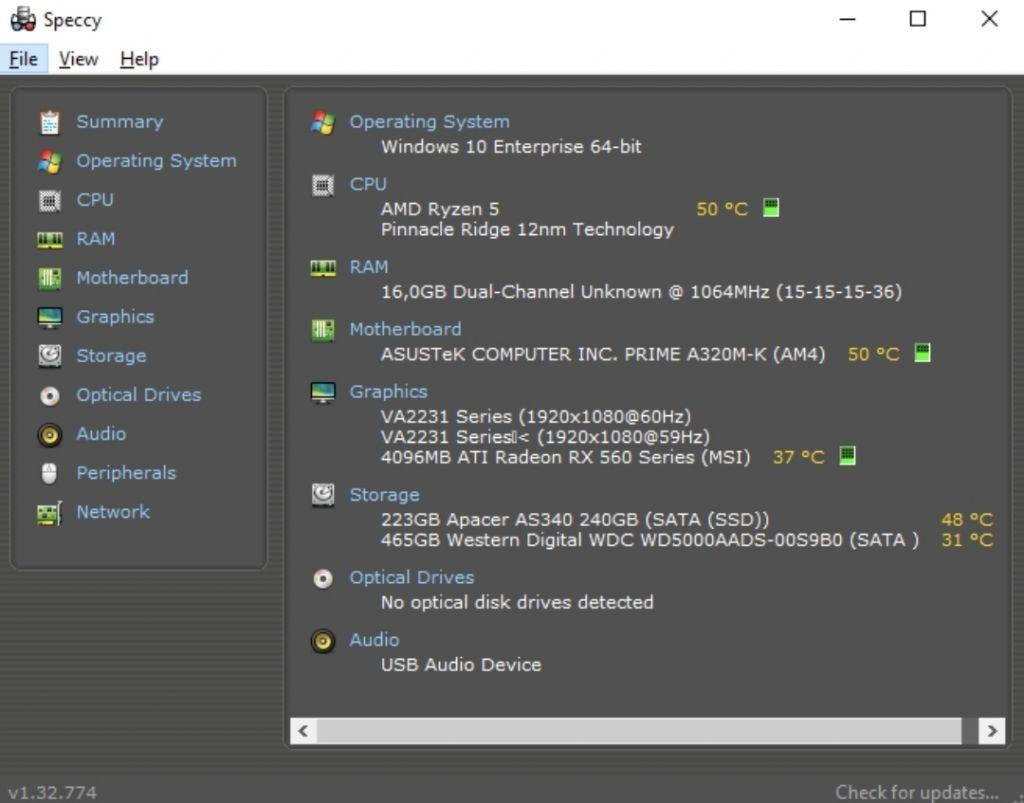This screenshot has width=1024, height=803.
Task: Click the CPU chip icon in sidebar
Action: (50, 200)
